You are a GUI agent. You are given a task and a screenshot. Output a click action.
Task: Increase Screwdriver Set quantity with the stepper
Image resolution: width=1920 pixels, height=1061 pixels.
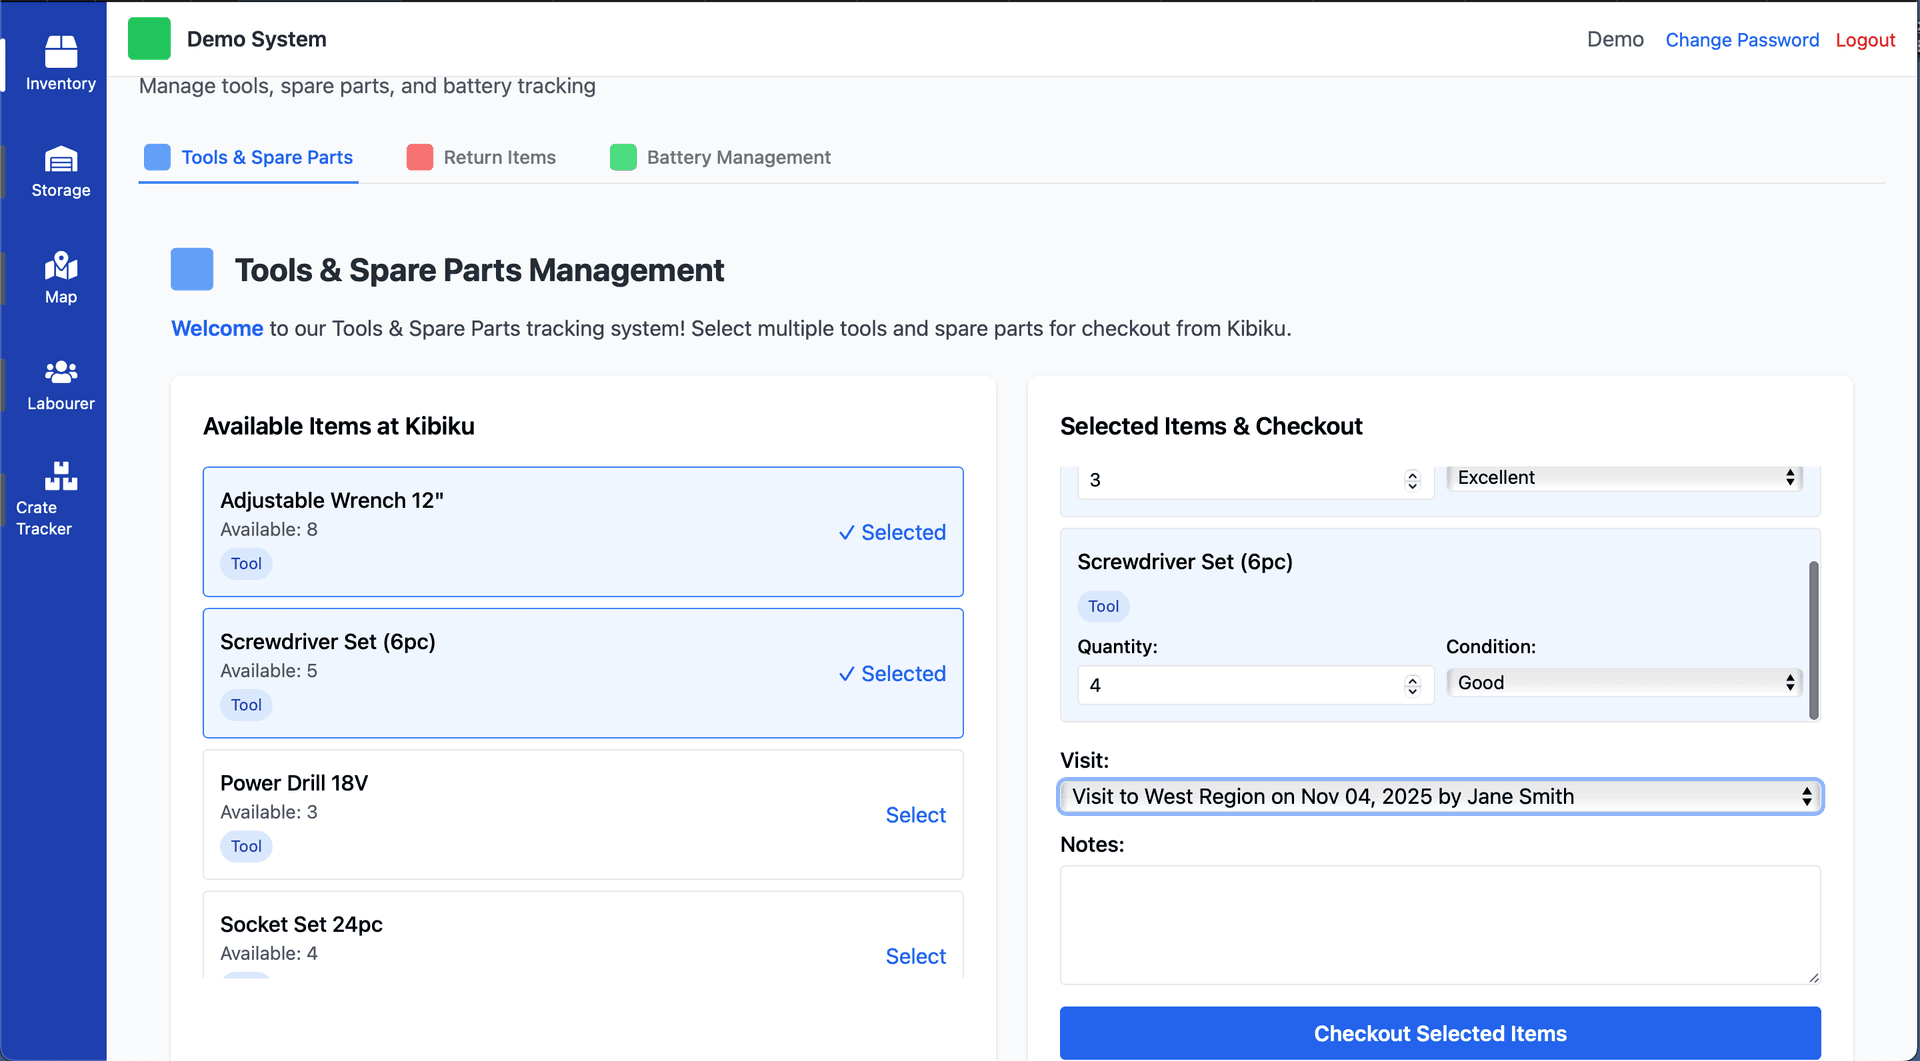click(x=1412, y=679)
